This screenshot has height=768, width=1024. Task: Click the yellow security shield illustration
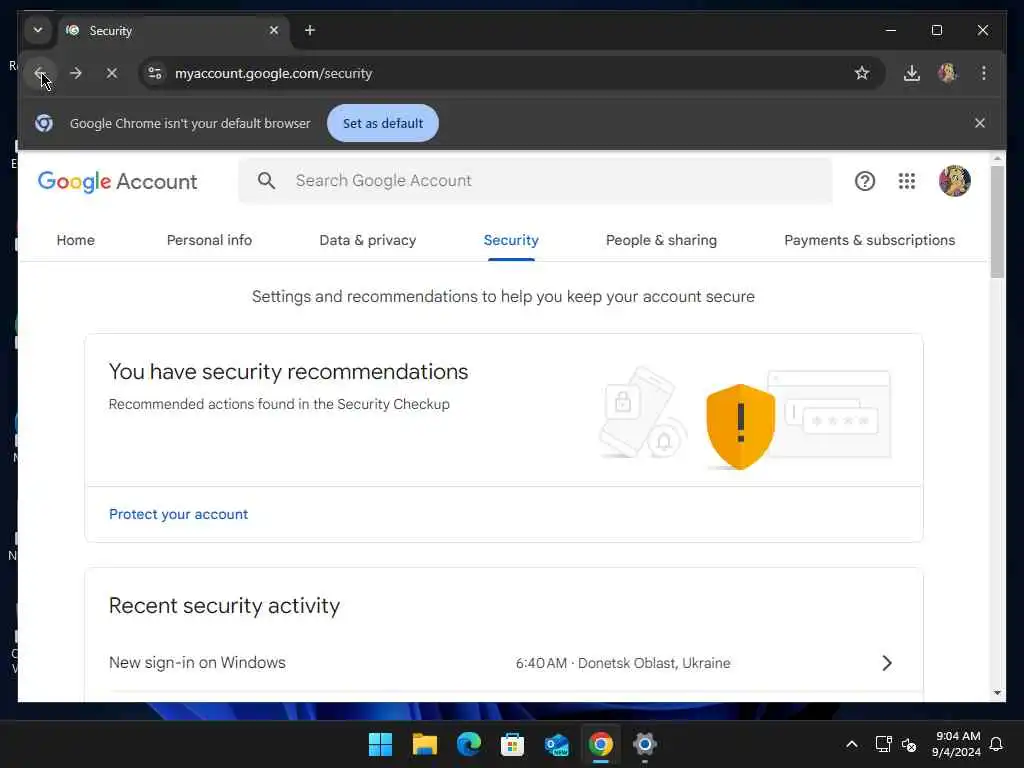(x=741, y=426)
